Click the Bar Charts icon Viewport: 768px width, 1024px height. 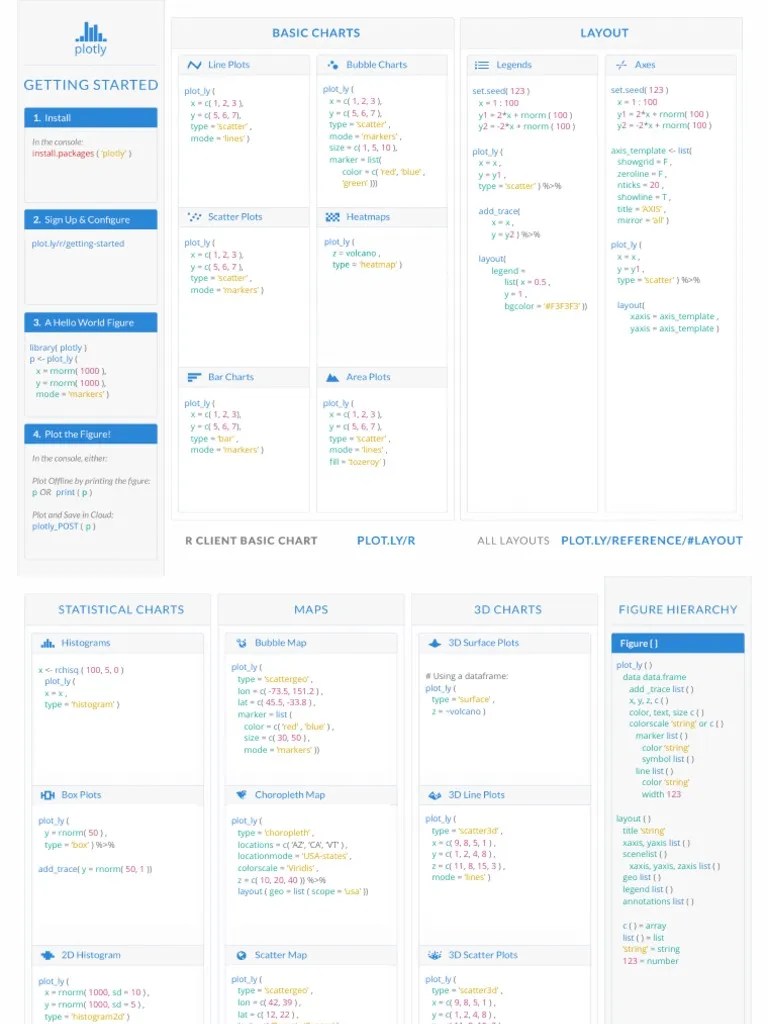click(x=194, y=377)
